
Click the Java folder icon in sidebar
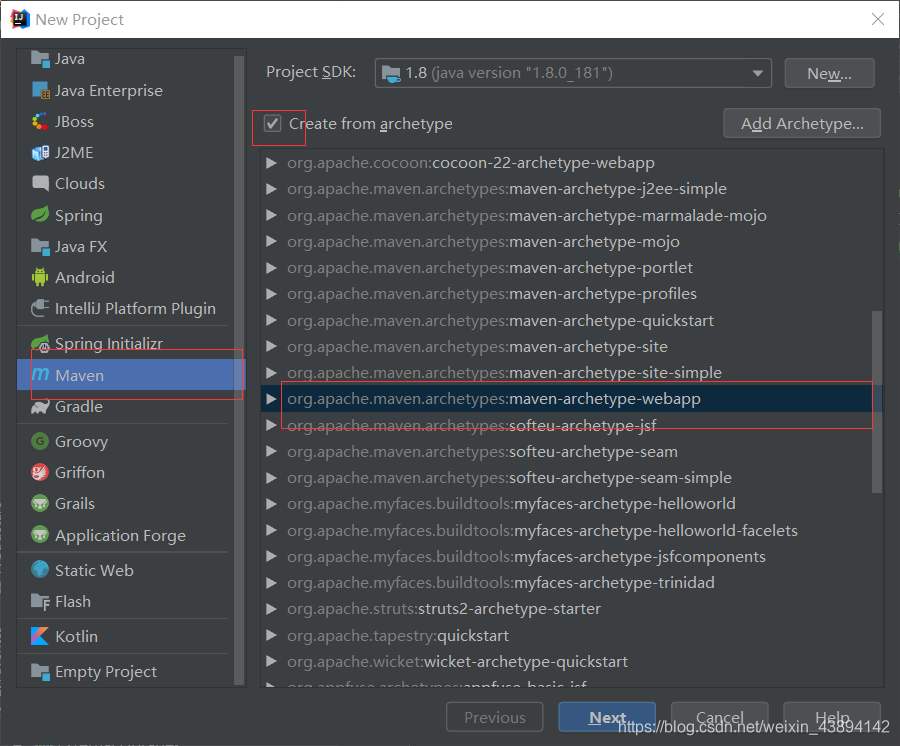(x=40, y=59)
